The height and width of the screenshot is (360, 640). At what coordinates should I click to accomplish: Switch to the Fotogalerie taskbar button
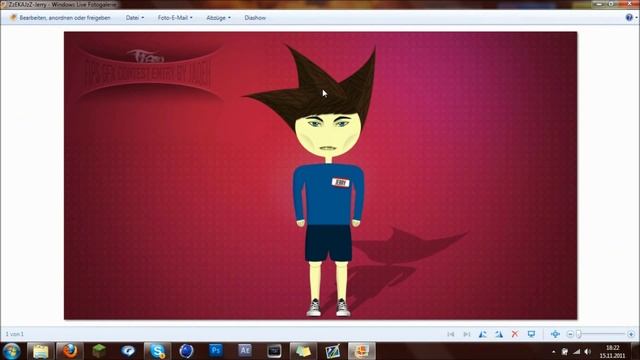point(362,351)
